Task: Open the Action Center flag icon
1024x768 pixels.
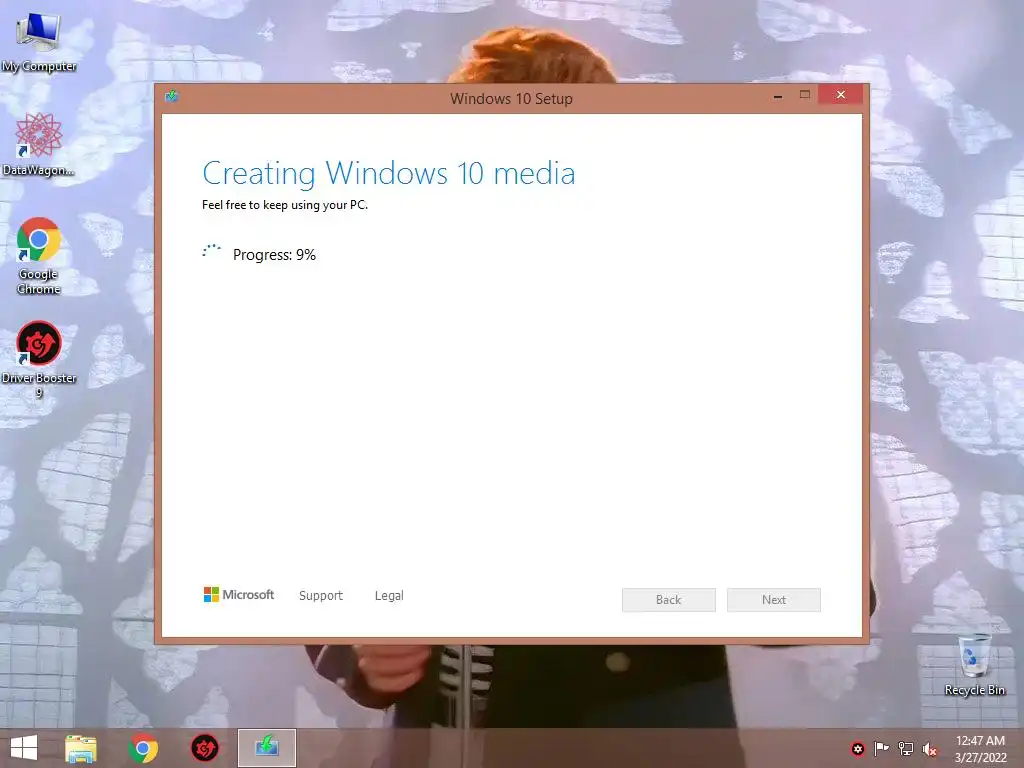Action: [882, 749]
